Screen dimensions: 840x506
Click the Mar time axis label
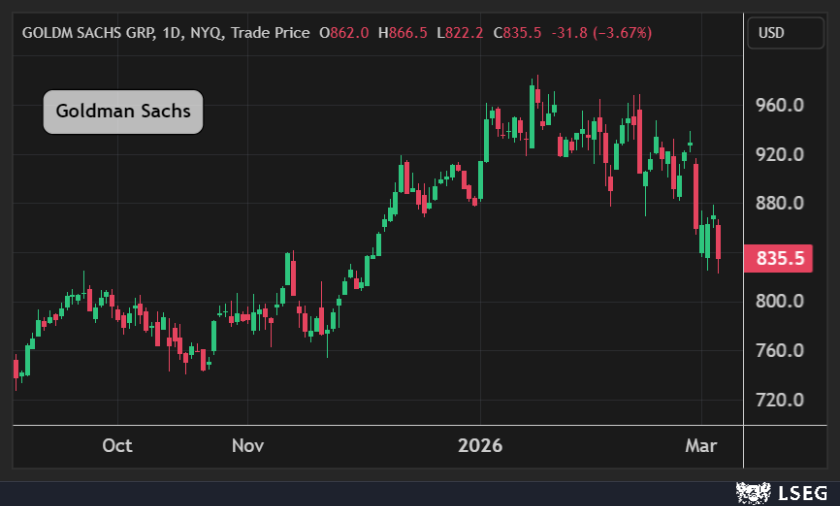pyautogui.click(x=701, y=446)
